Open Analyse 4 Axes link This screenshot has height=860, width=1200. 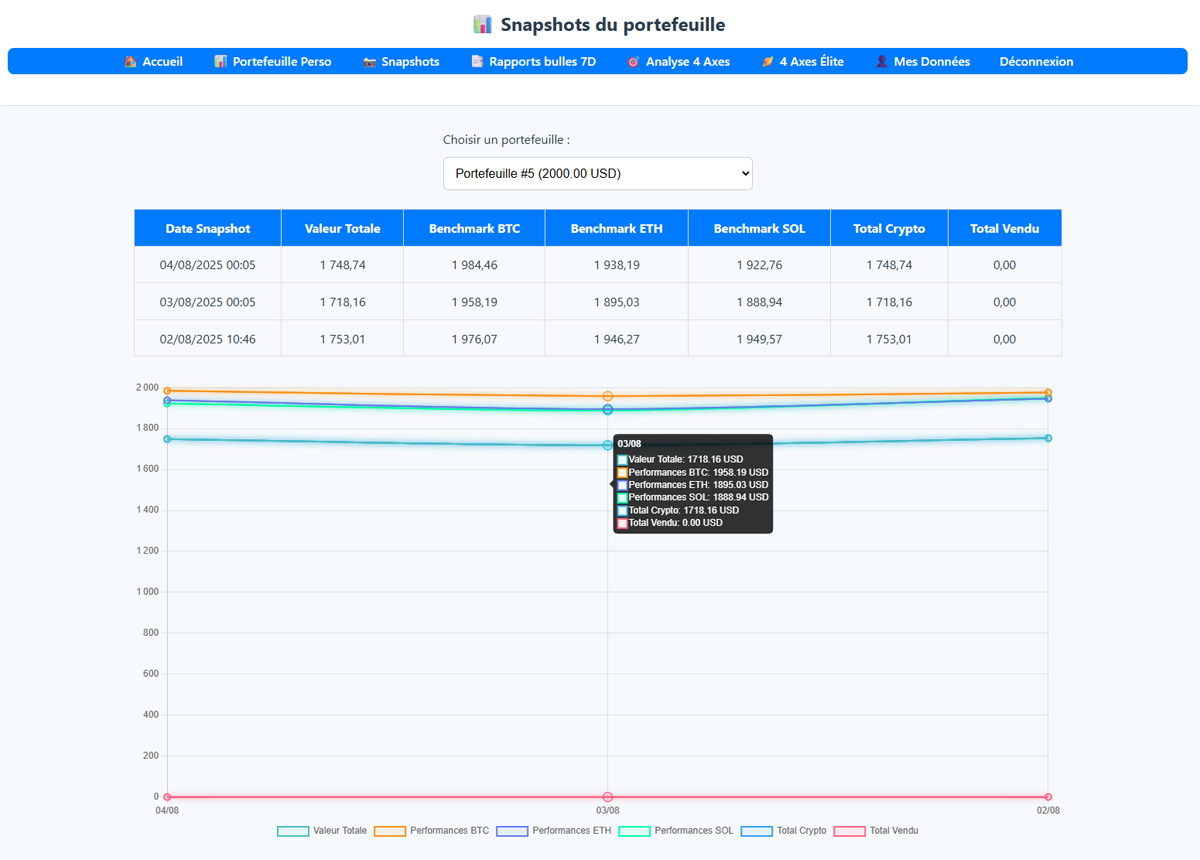687,62
